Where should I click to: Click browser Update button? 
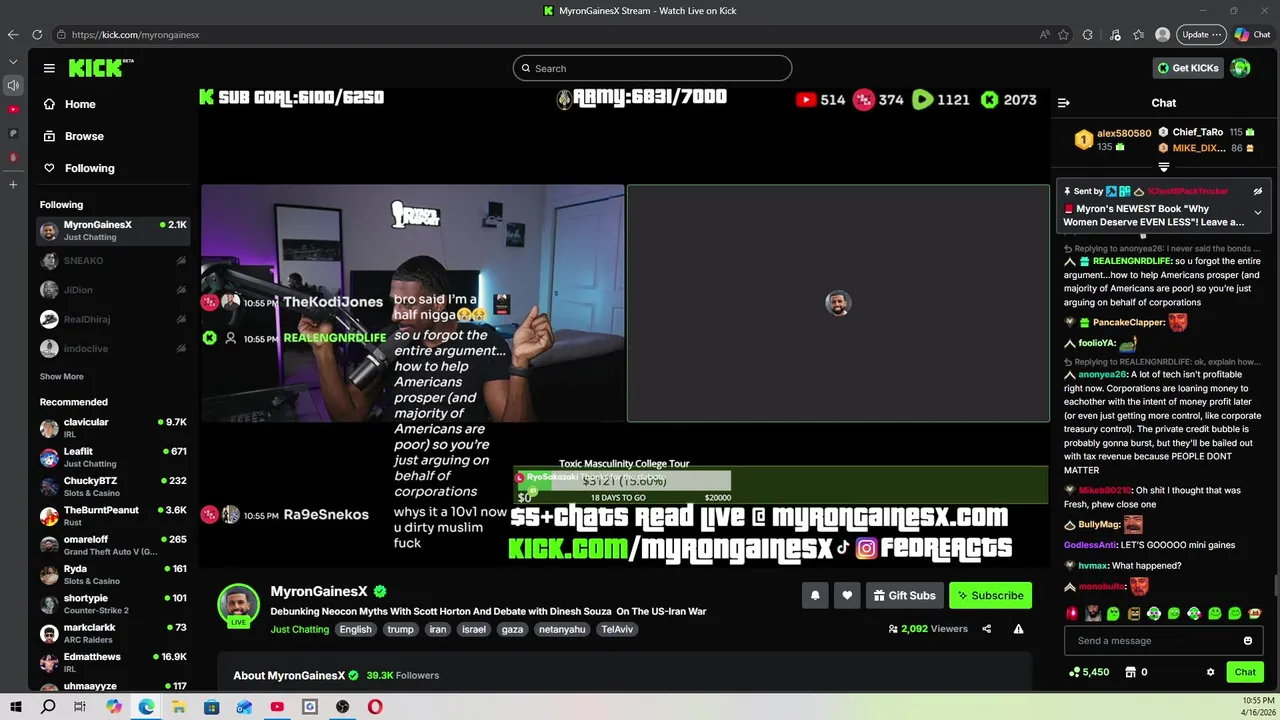1201,34
